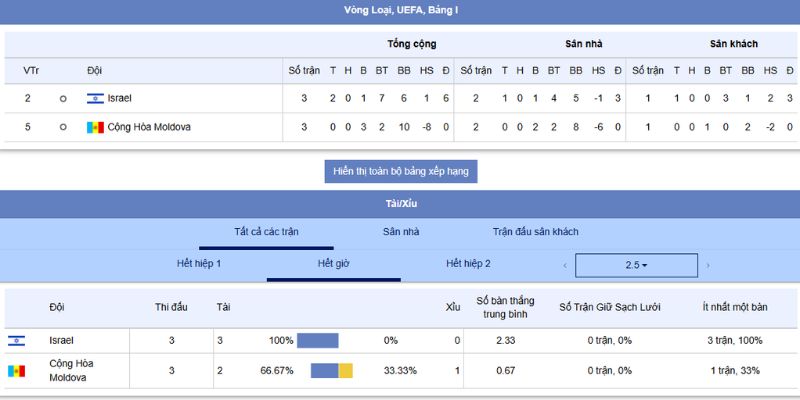Click the circle marker beside Moldova's rank
This screenshot has width=800, height=400.
(x=63, y=127)
